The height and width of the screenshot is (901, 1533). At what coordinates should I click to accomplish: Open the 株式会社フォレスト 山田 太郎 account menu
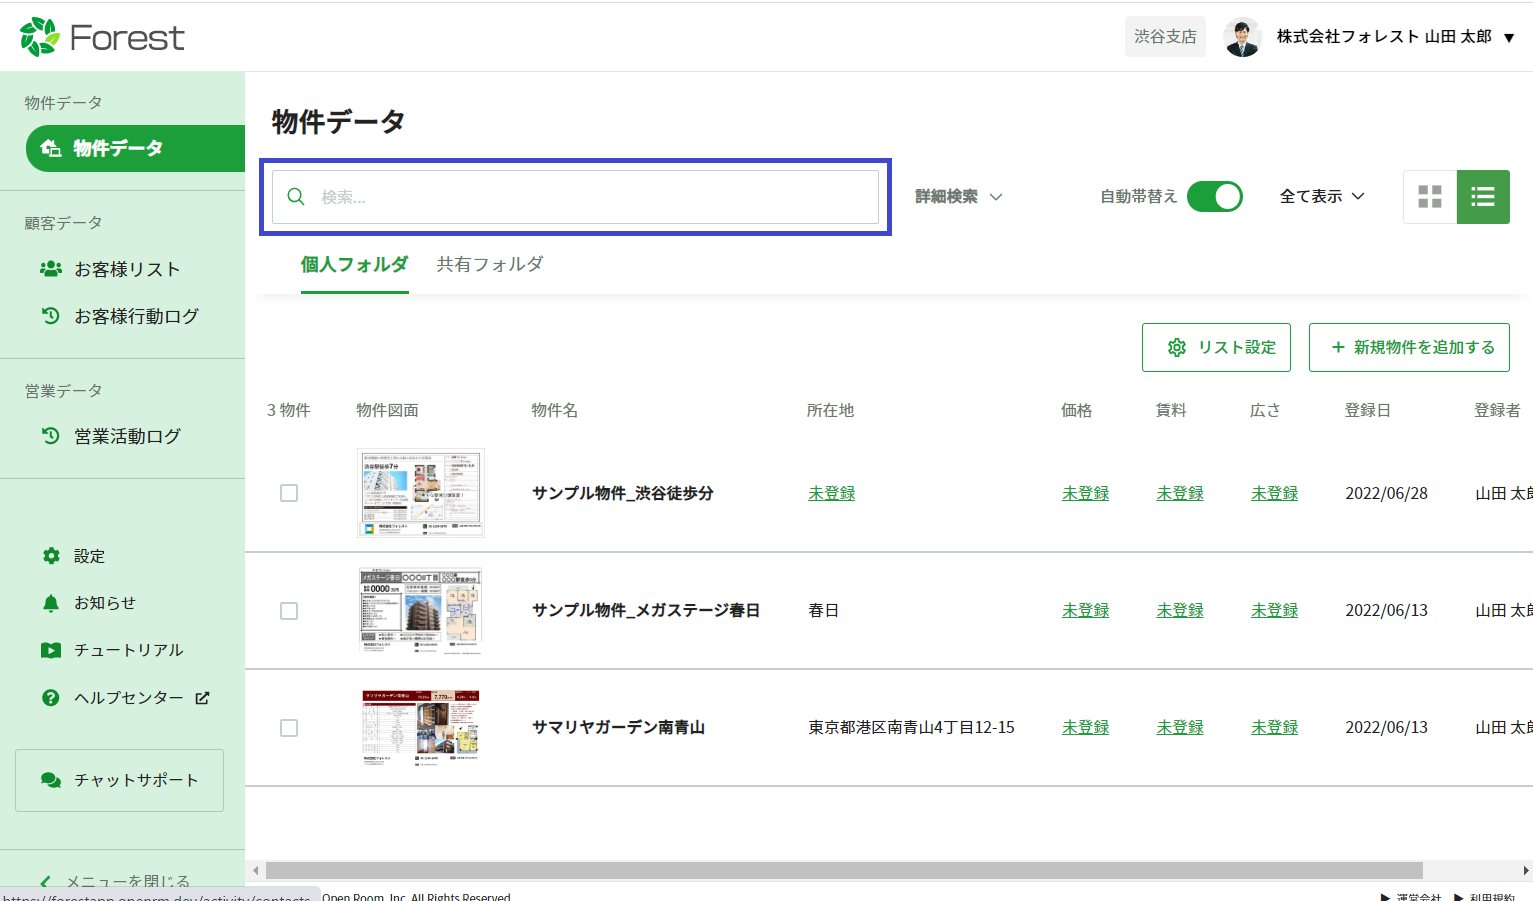(x=1396, y=37)
